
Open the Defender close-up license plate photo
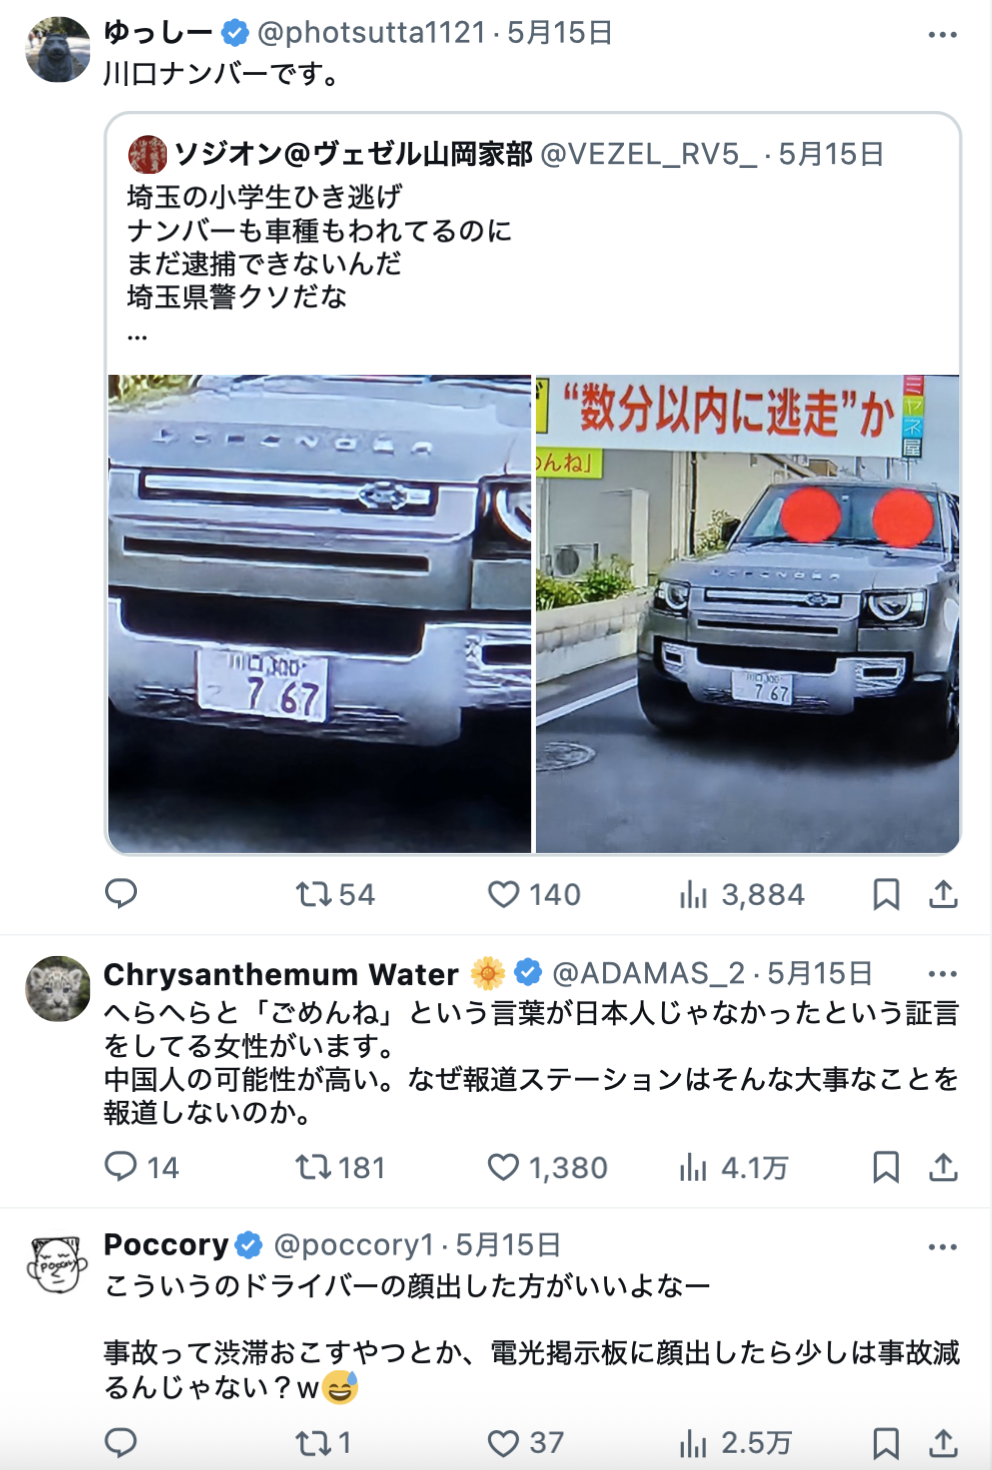319,614
